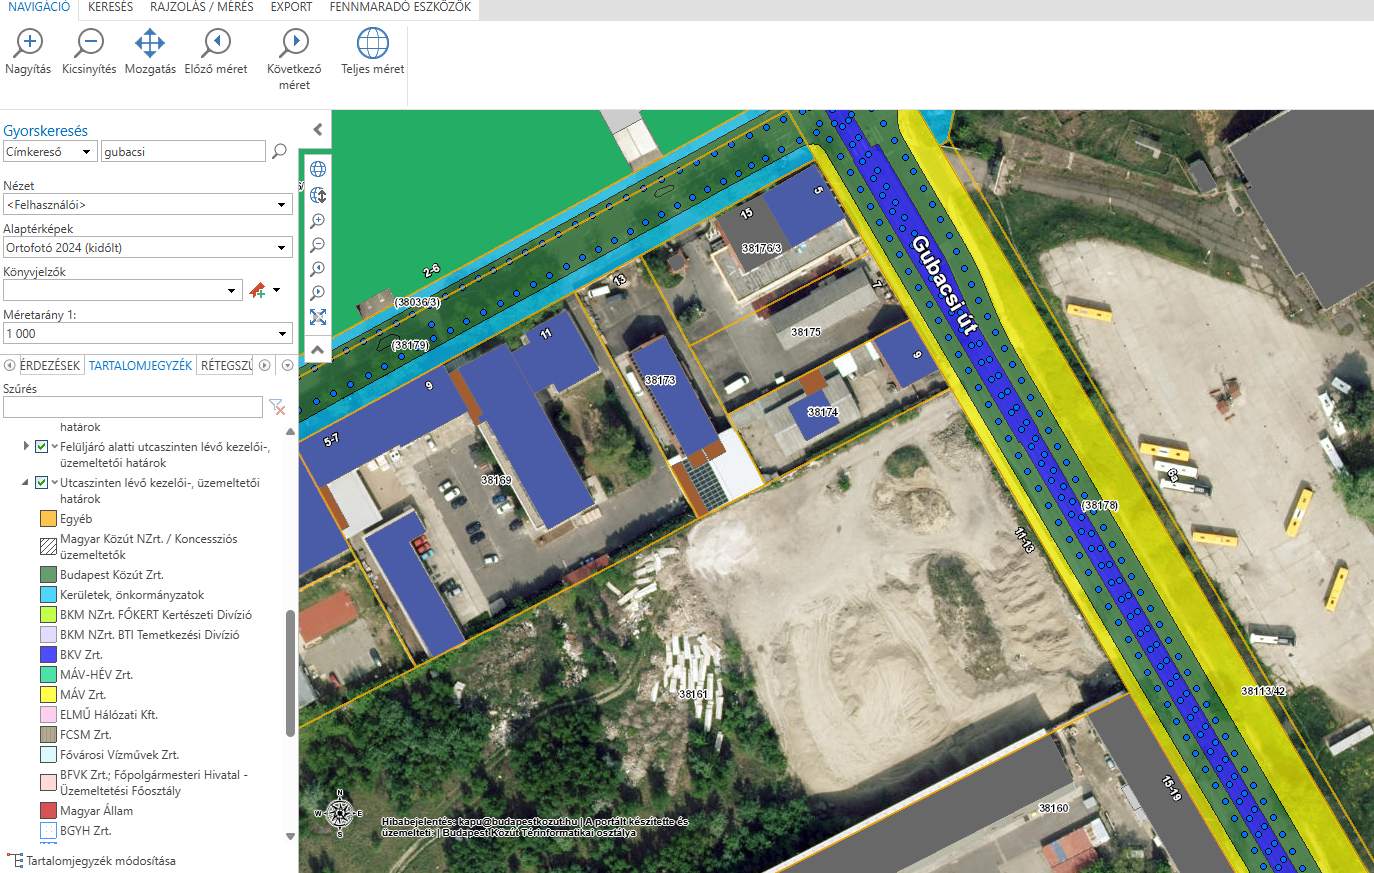
Task: Click Tartalomjegyzék módosítása link
Action: (x=101, y=860)
